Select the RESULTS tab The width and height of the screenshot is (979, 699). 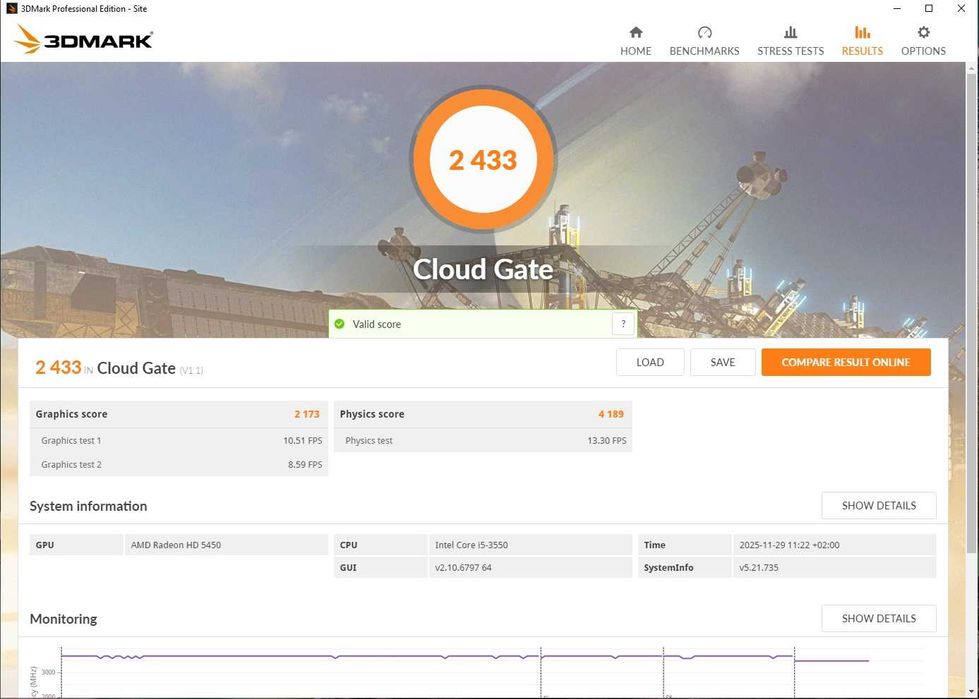[862, 41]
